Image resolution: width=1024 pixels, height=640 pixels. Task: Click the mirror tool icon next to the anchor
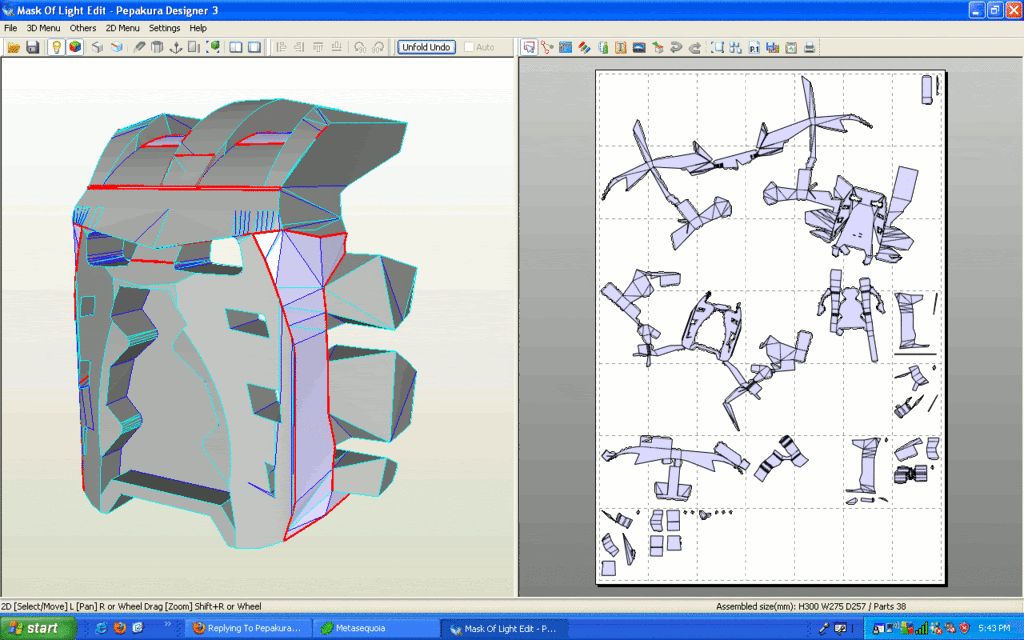click(x=194, y=47)
